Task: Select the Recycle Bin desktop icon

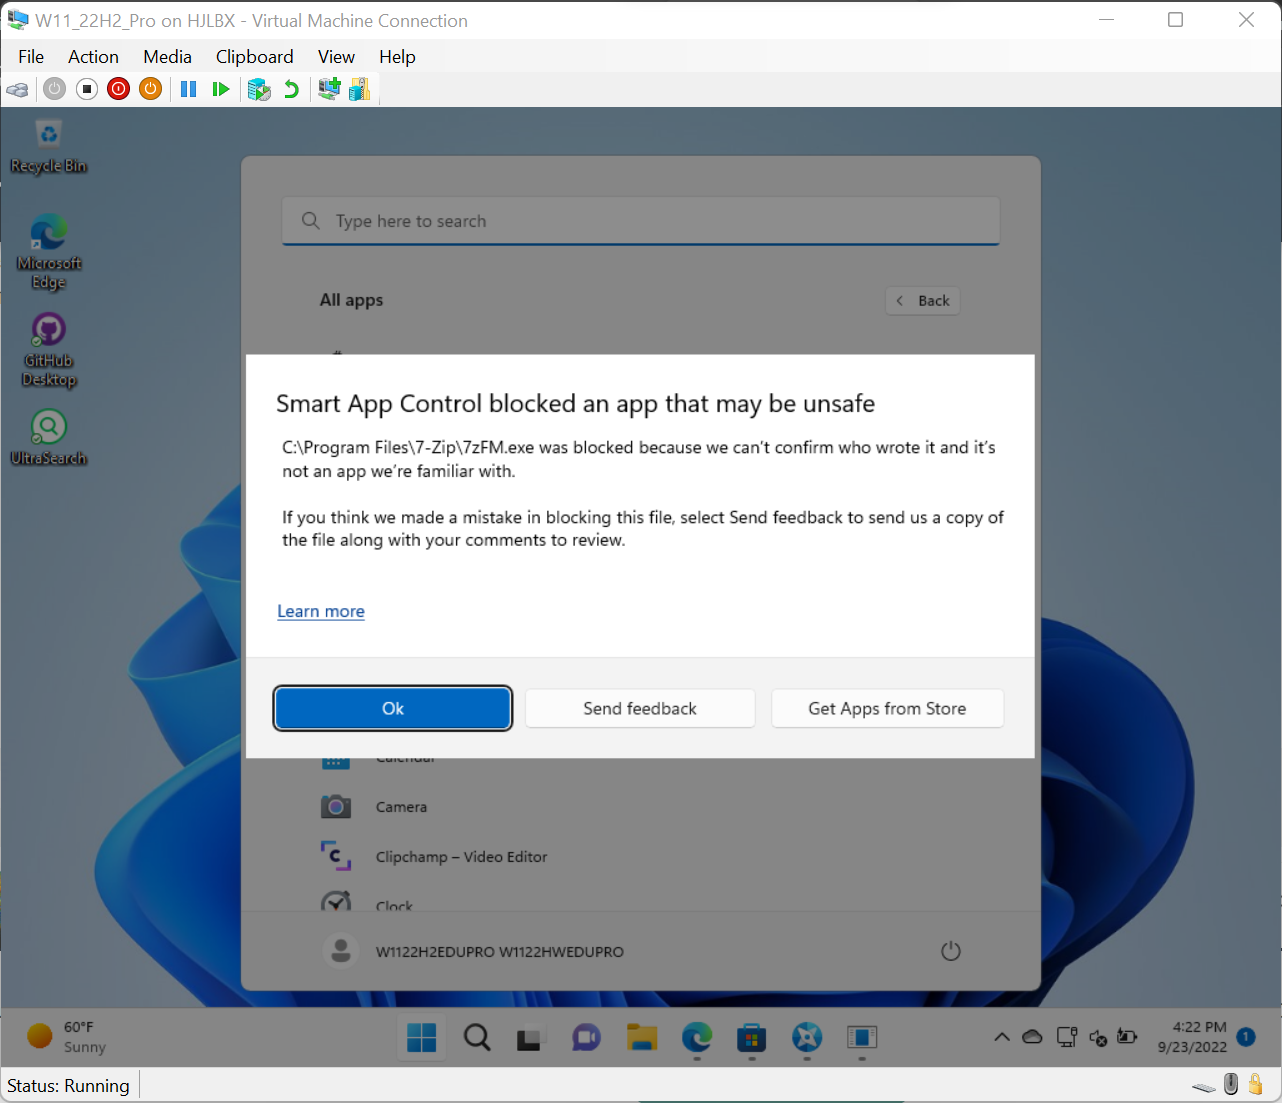Action: pyautogui.click(x=48, y=147)
